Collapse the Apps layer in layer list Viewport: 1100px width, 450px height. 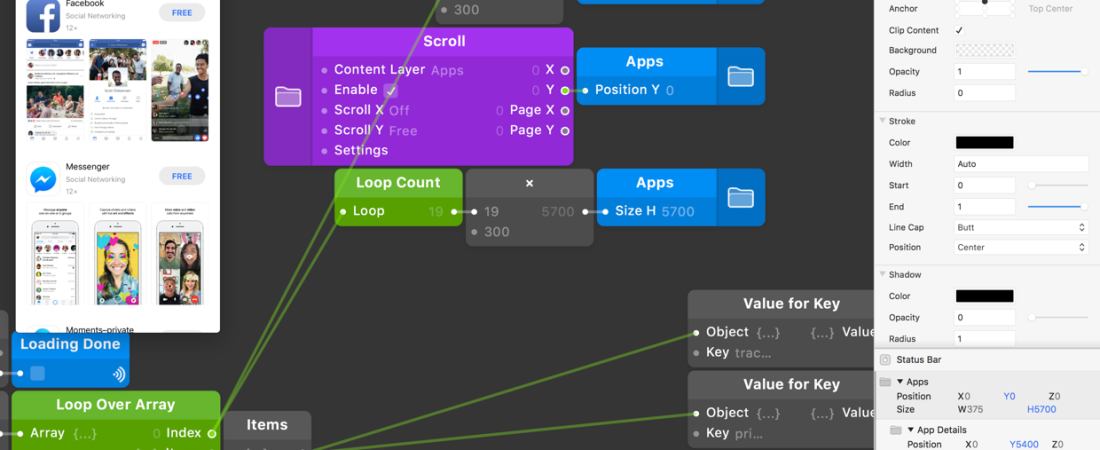coord(899,382)
